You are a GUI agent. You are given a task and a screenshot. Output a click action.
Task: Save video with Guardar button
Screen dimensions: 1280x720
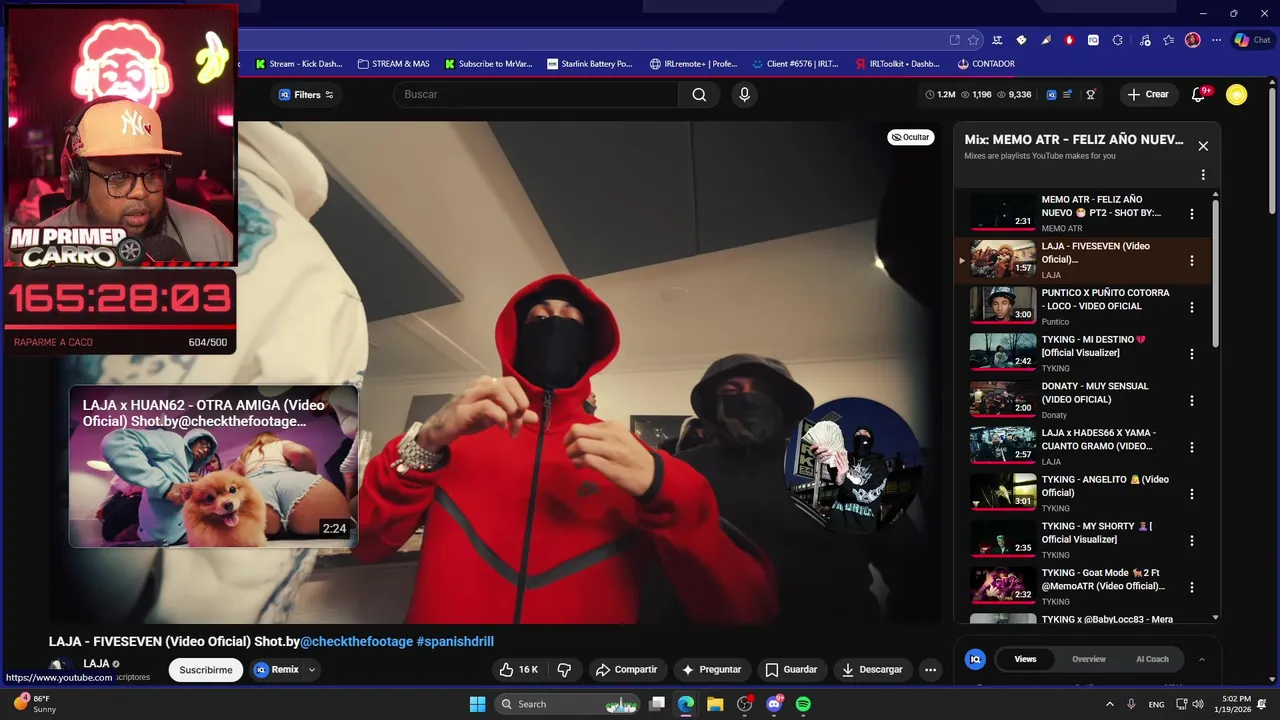click(x=791, y=670)
